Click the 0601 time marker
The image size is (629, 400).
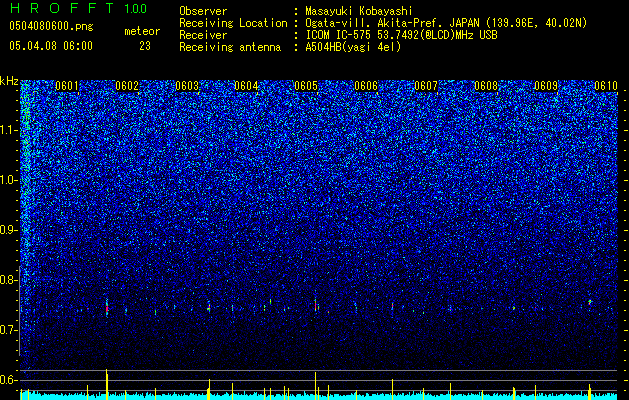pyautogui.click(x=67, y=86)
